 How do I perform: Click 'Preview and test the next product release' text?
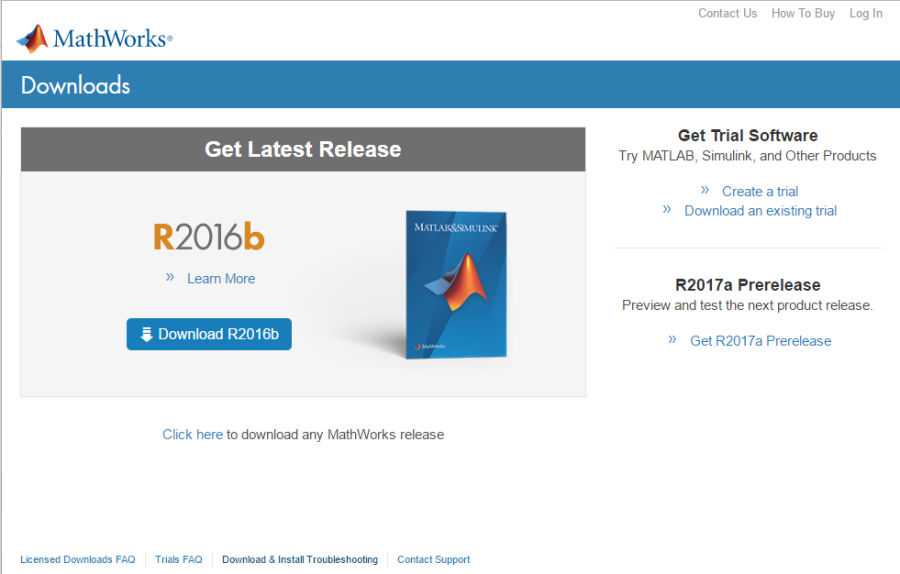point(747,305)
